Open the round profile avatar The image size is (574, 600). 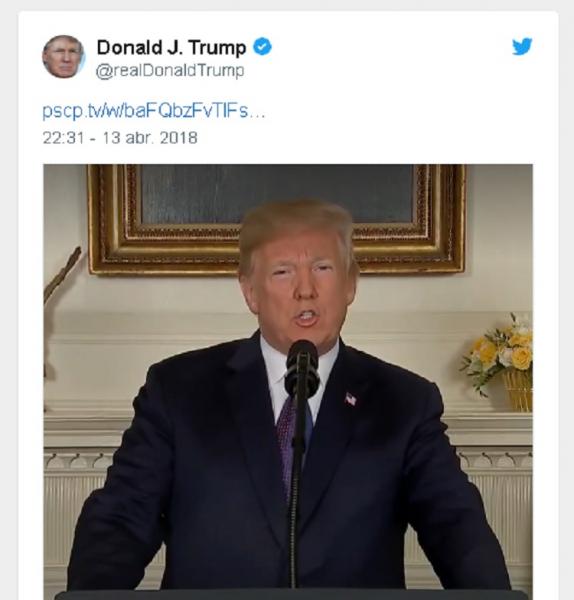64,57
